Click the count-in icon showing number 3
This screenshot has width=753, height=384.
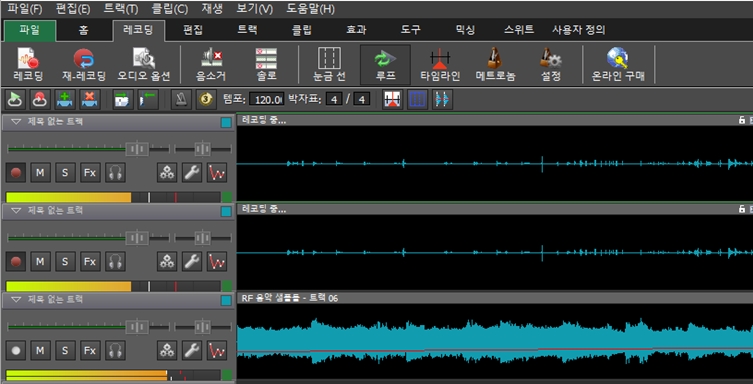coord(206,99)
